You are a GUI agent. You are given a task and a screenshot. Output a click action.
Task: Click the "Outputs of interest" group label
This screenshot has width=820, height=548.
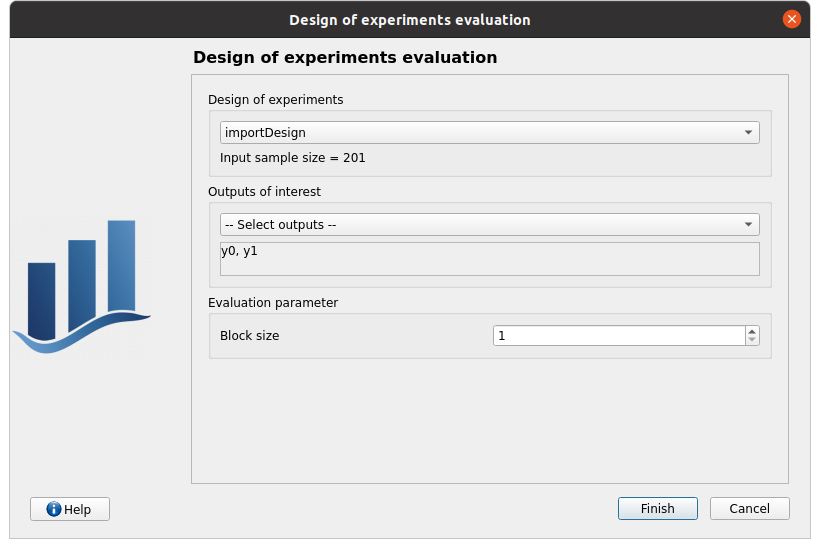264,191
